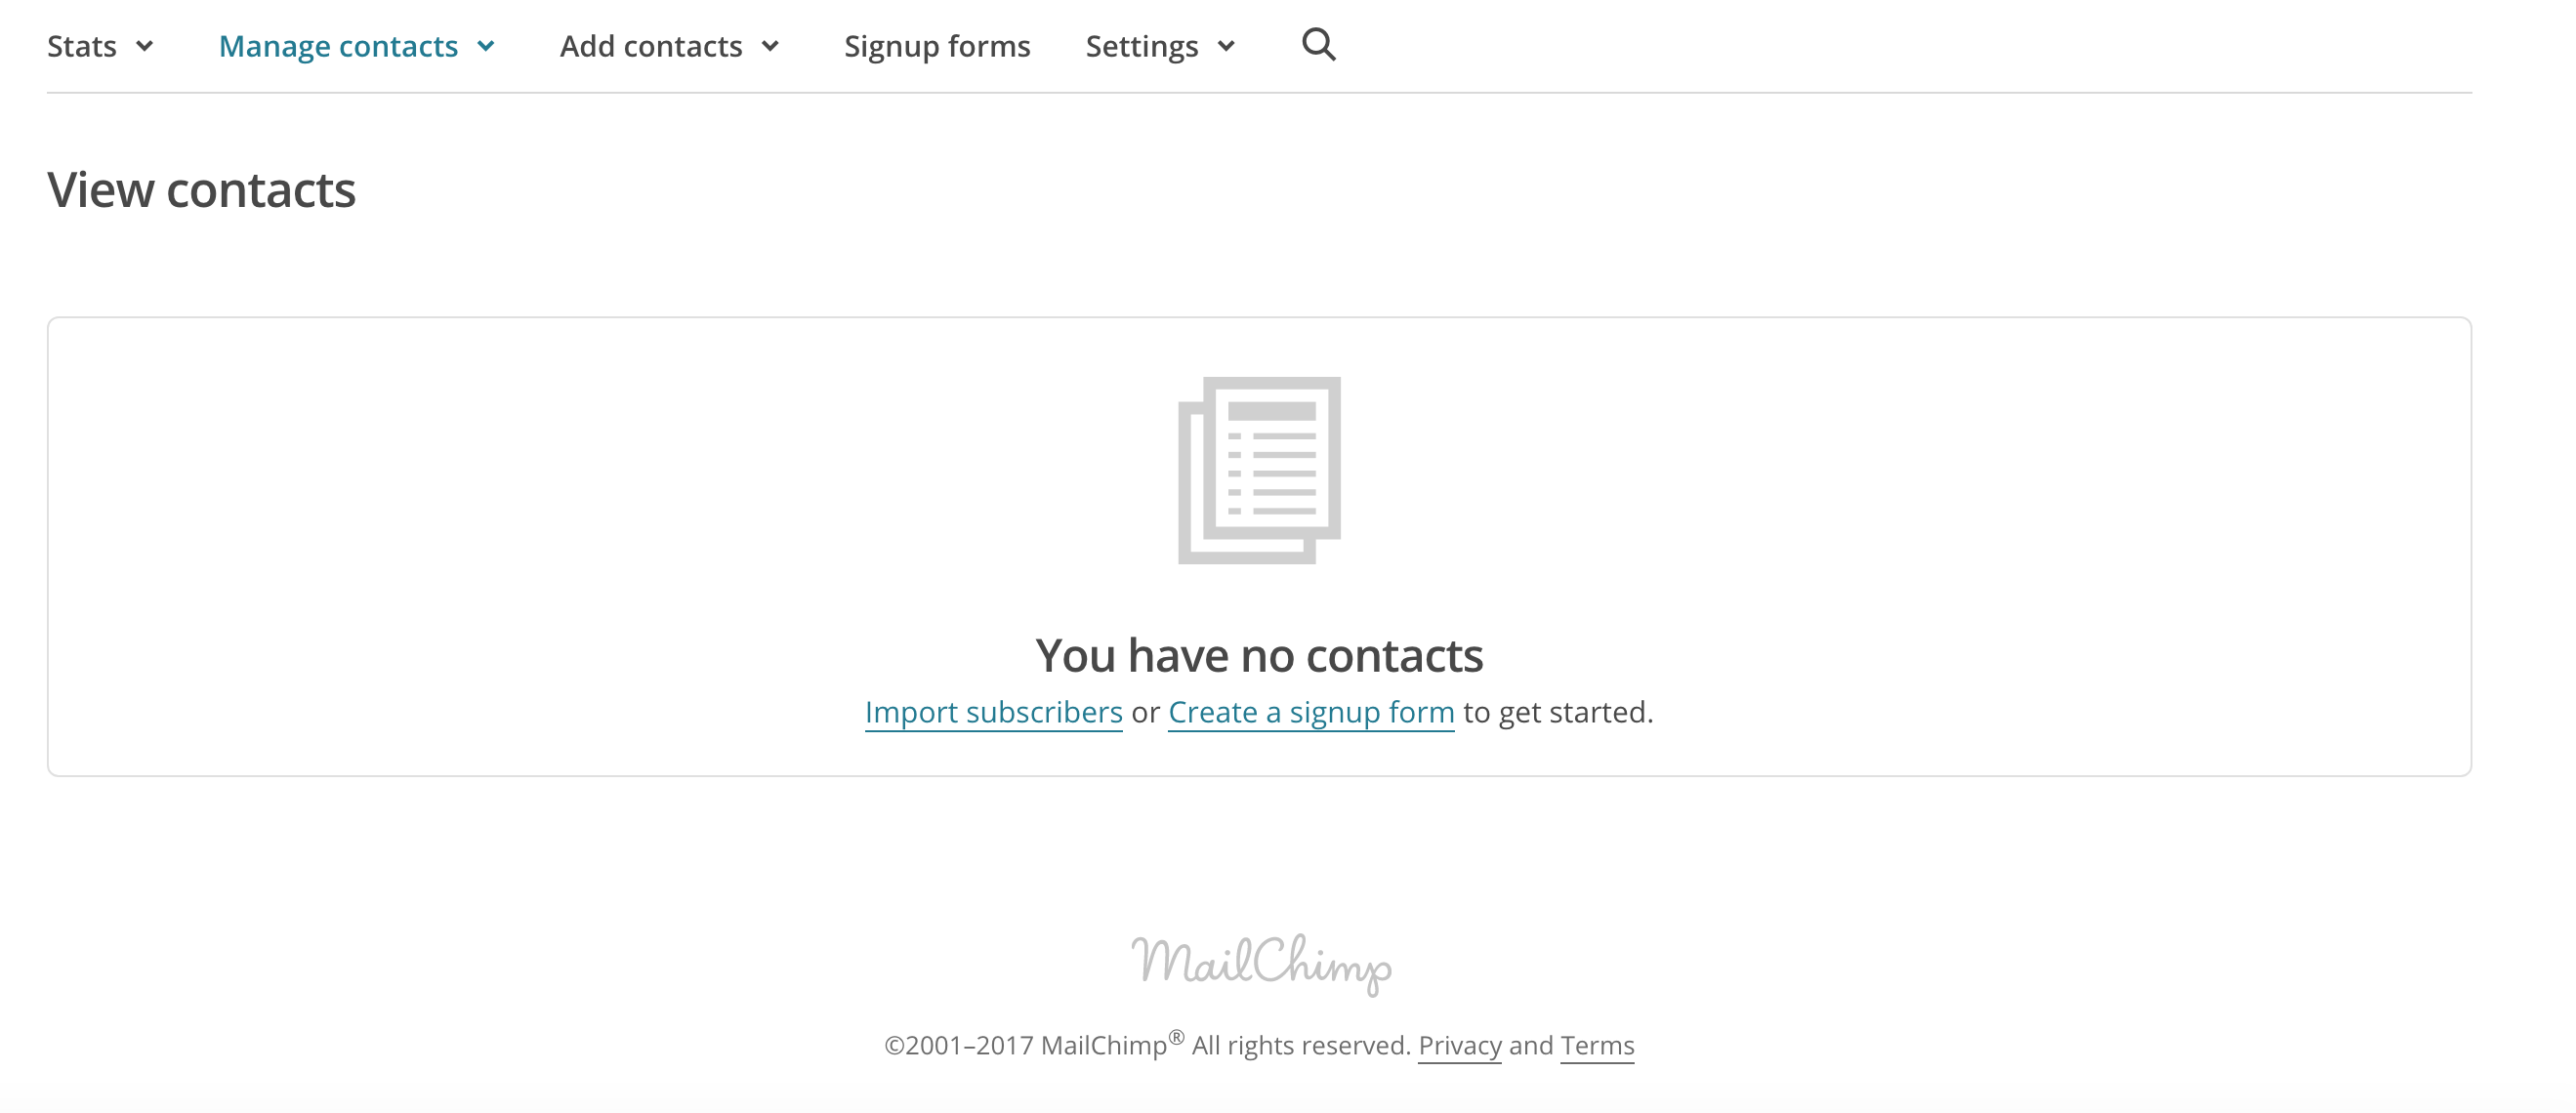2576x1113 pixels.
Task: Expand the Add contacts chevron arrow
Action: [770, 46]
